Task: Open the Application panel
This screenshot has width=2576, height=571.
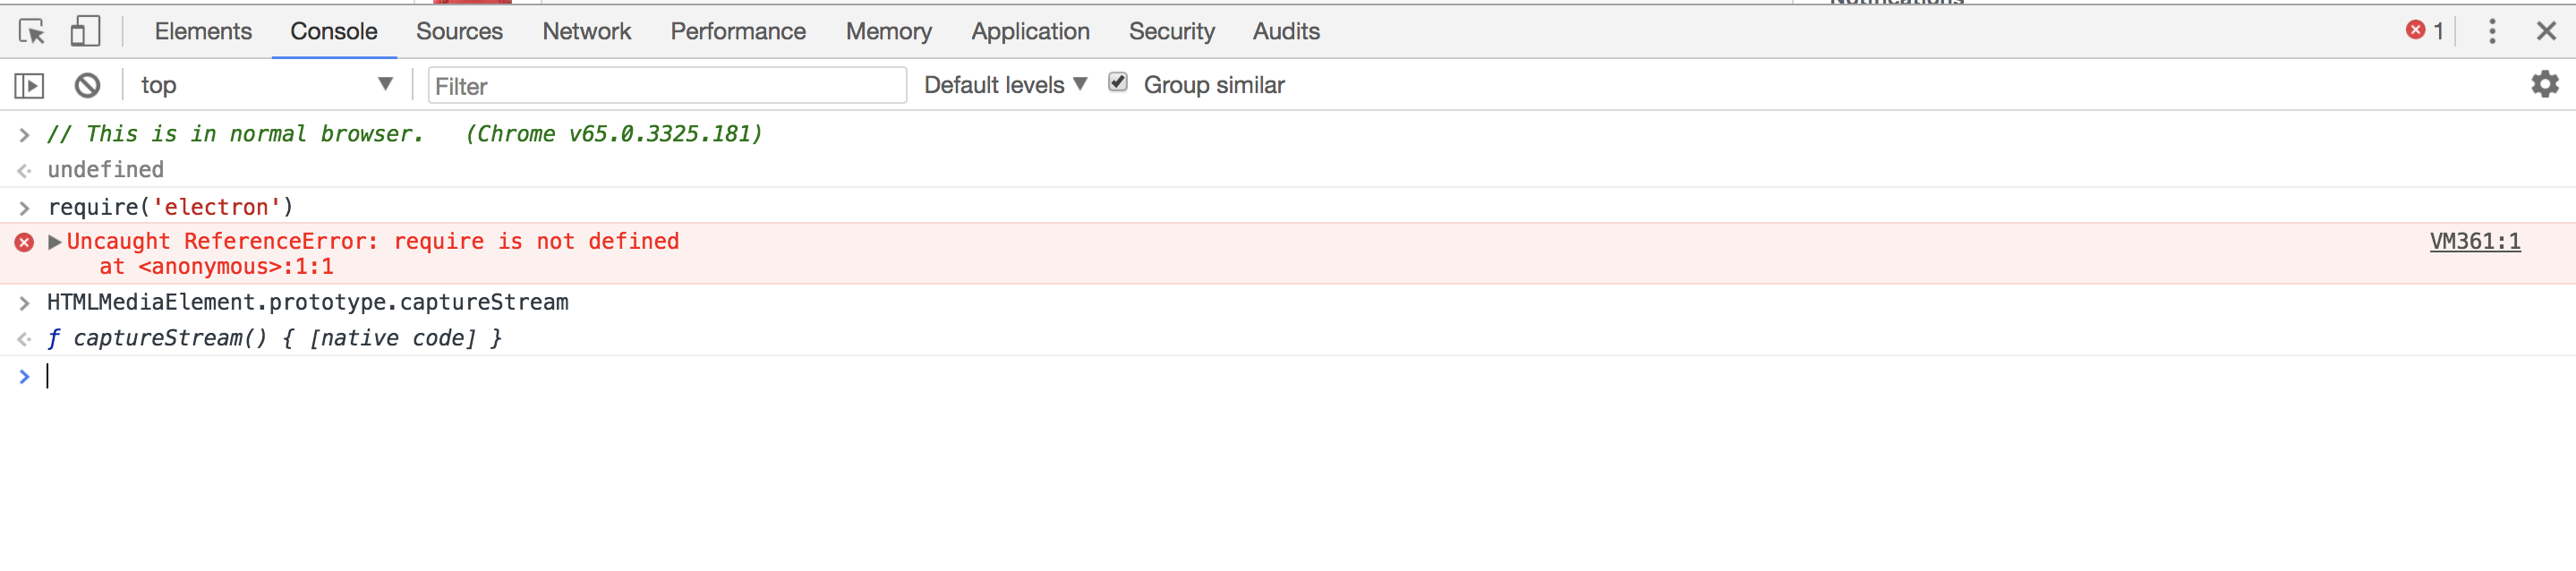Action: pyautogui.click(x=1030, y=31)
